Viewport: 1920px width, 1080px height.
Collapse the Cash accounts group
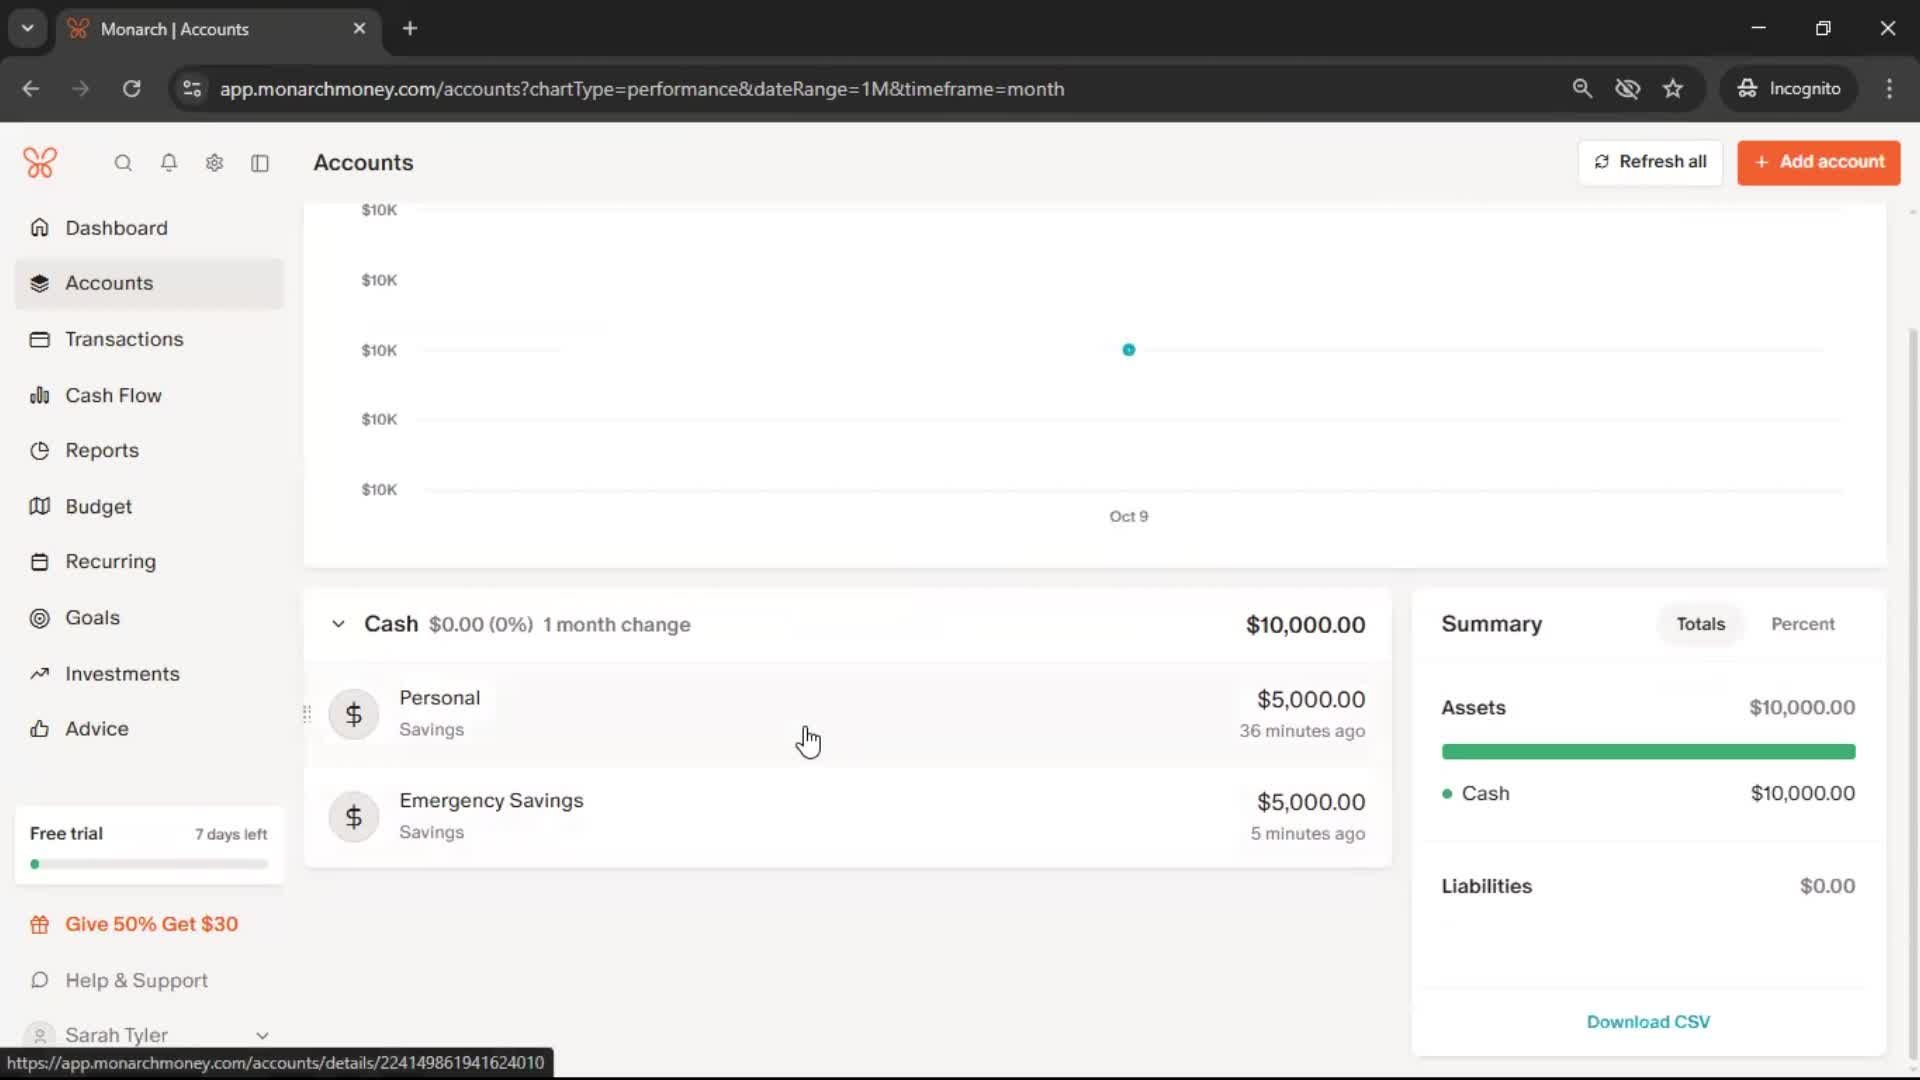pyautogui.click(x=338, y=624)
